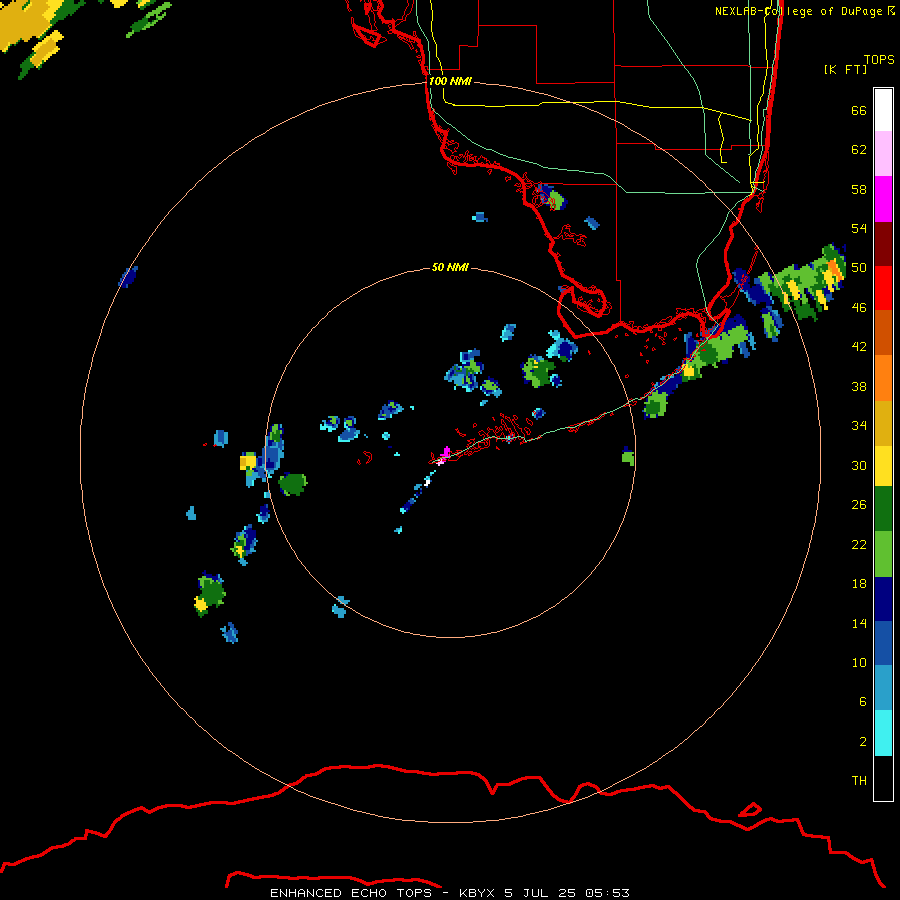The width and height of the screenshot is (900, 900).
Task: Click the '46' legend value
Action: pyautogui.click(x=859, y=308)
